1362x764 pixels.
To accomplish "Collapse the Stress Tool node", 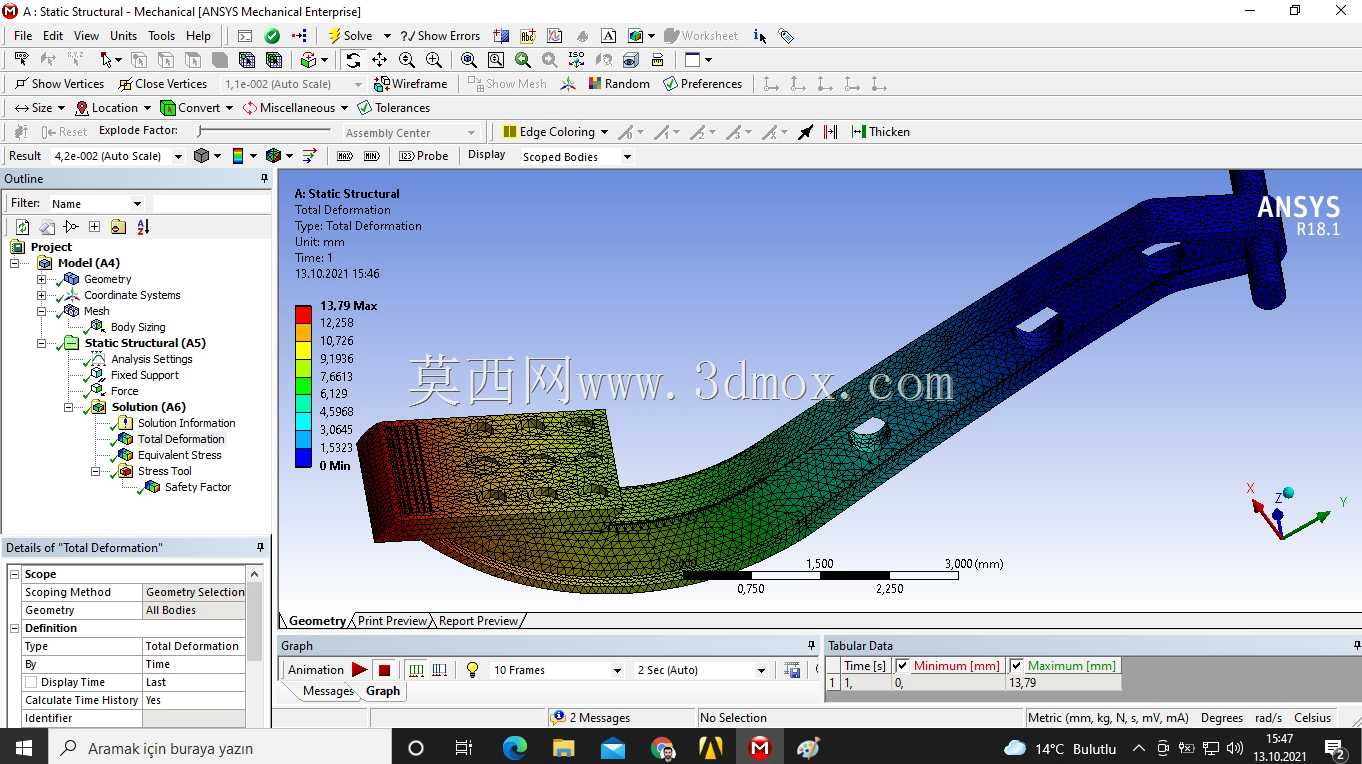I will [96, 471].
